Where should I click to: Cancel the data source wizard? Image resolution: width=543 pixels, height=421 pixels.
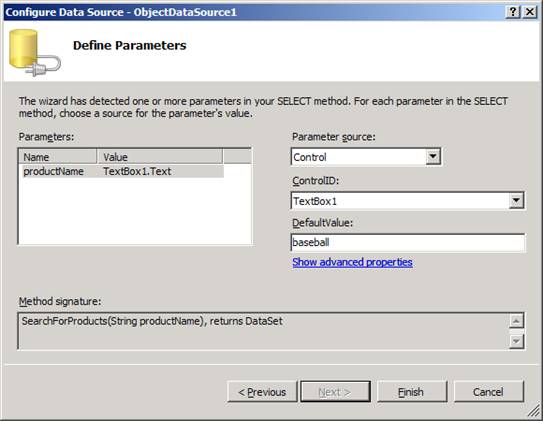point(488,392)
